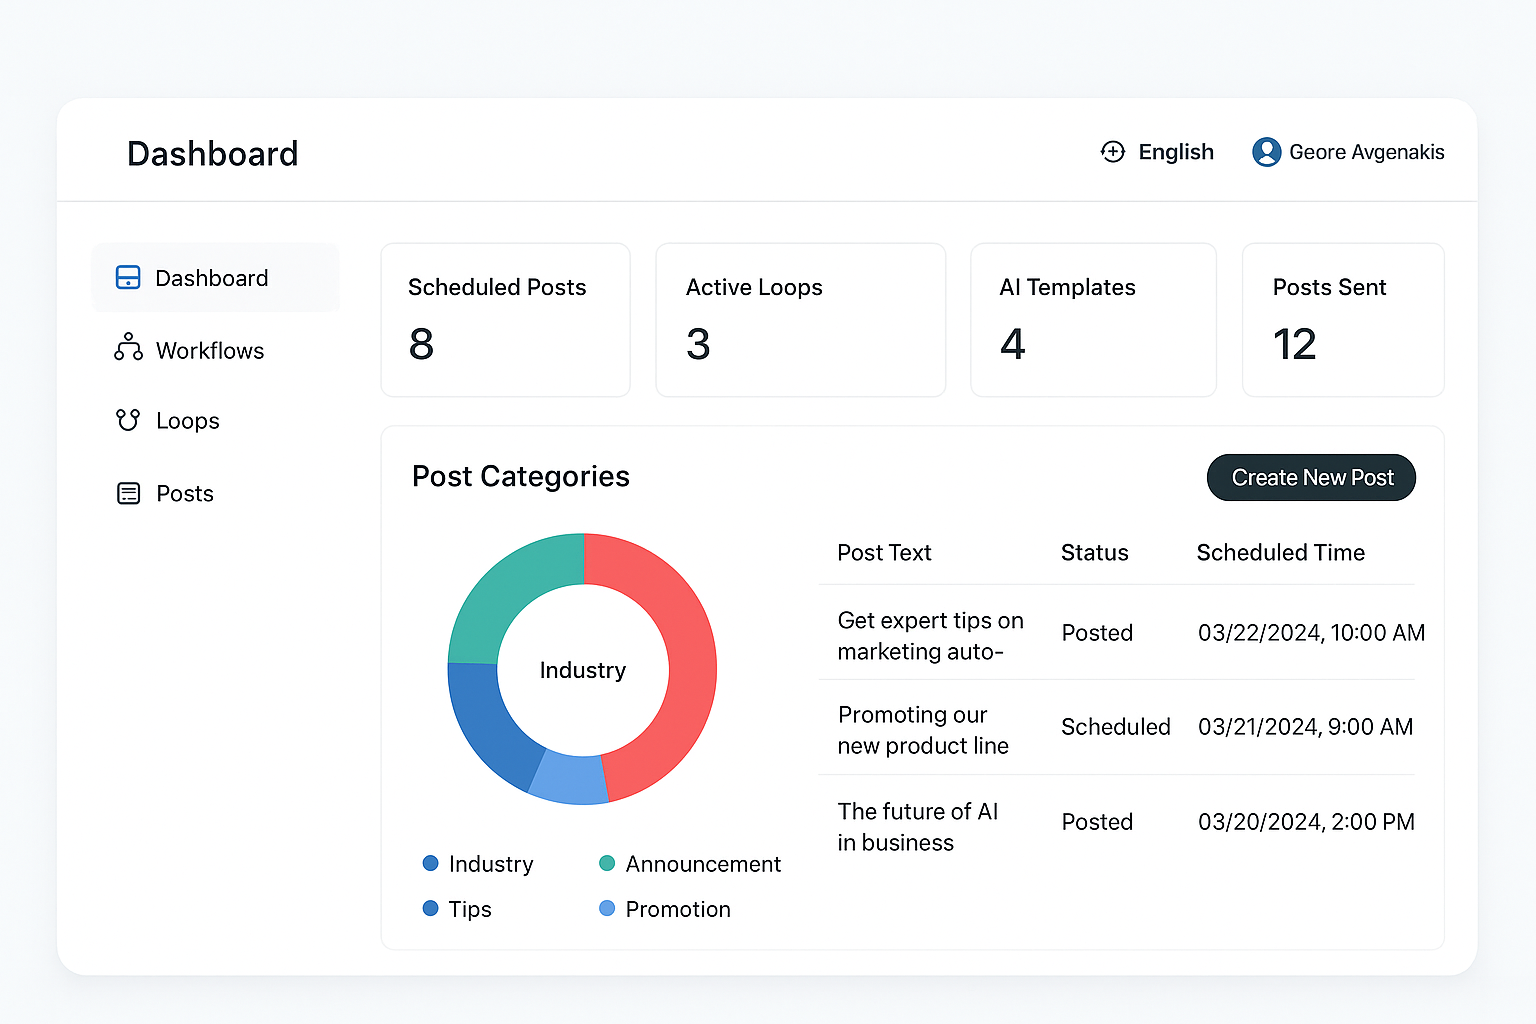This screenshot has height=1024, width=1536.
Task: Open the Scheduled Posts card
Action: click(x=505, y=320)
